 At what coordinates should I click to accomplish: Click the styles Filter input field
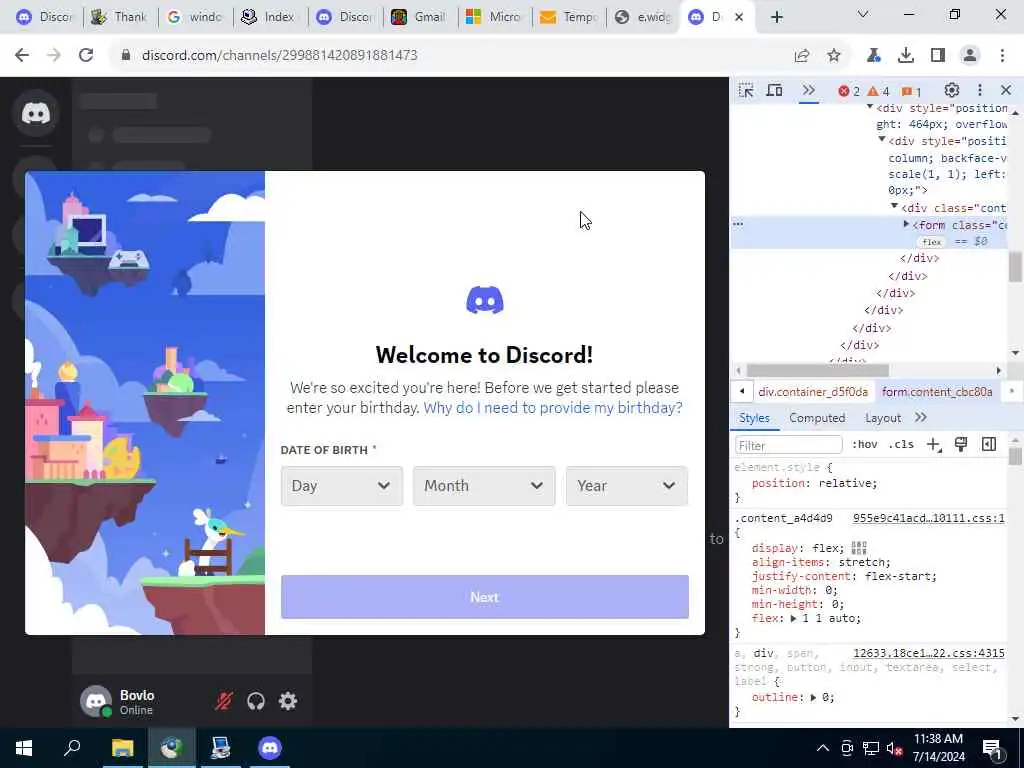pyautogui.click(x=789, y=445)
